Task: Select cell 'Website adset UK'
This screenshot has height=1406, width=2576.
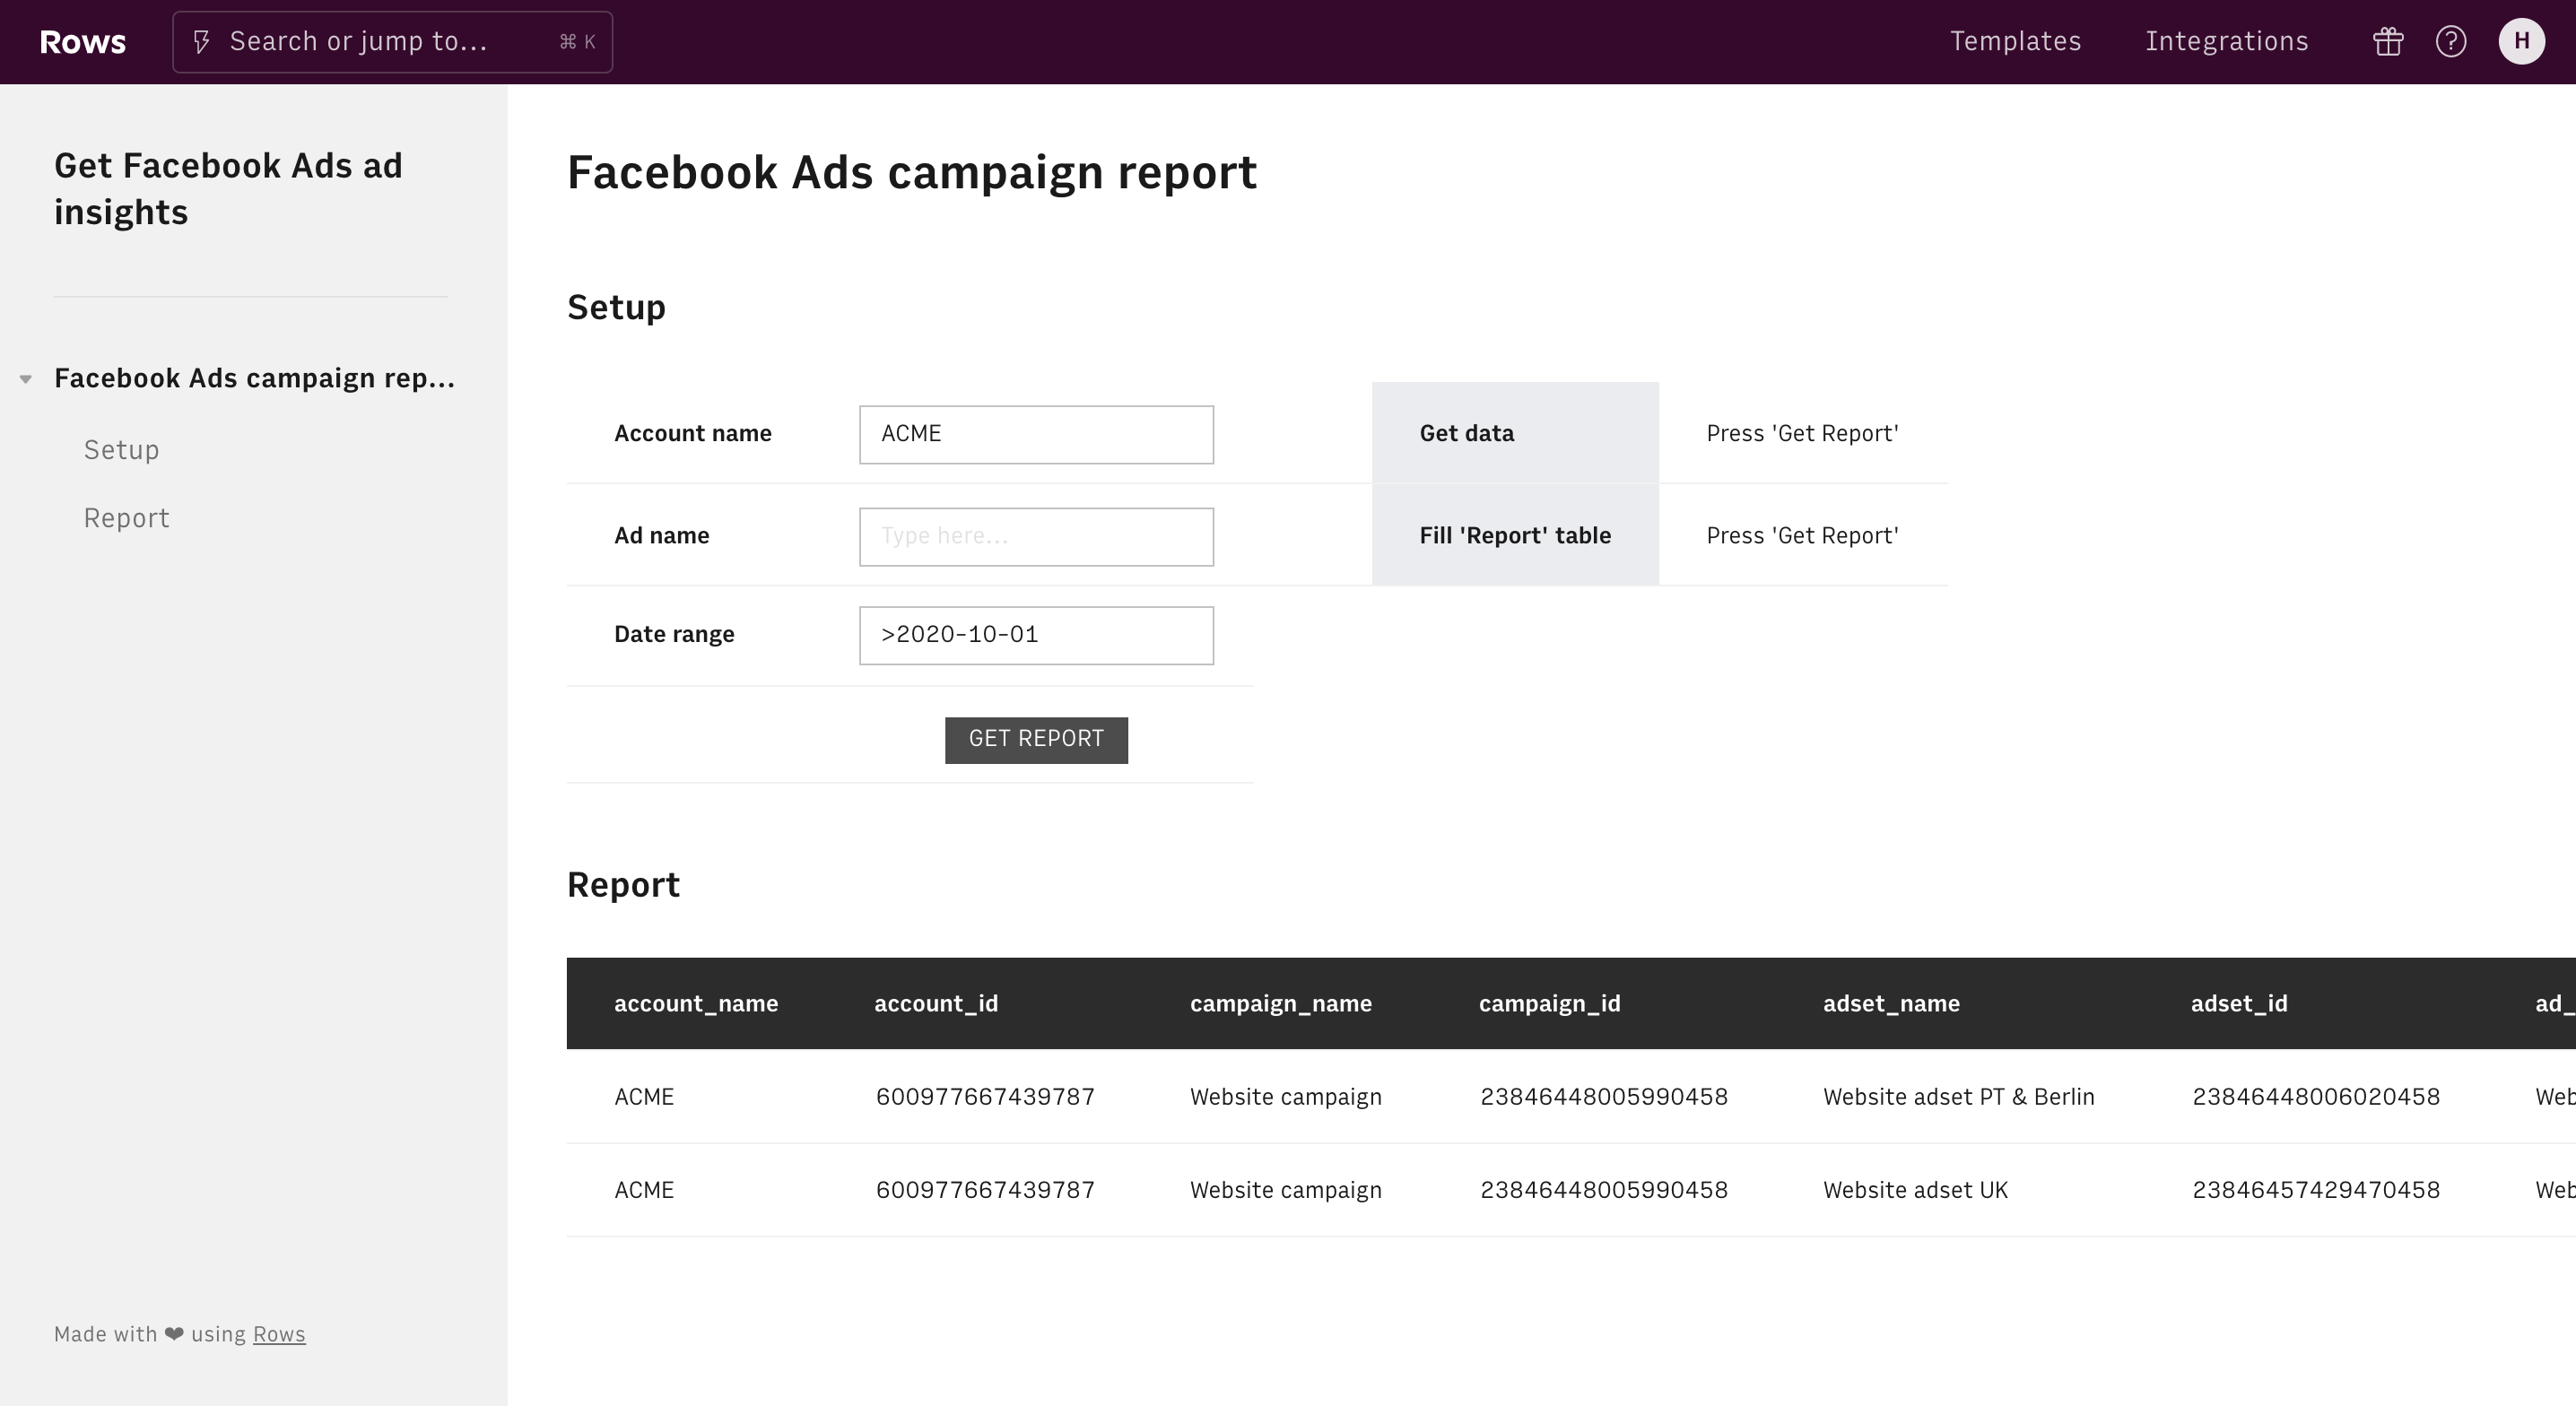Action: pyautogui.click(x=1915, y=1190)
